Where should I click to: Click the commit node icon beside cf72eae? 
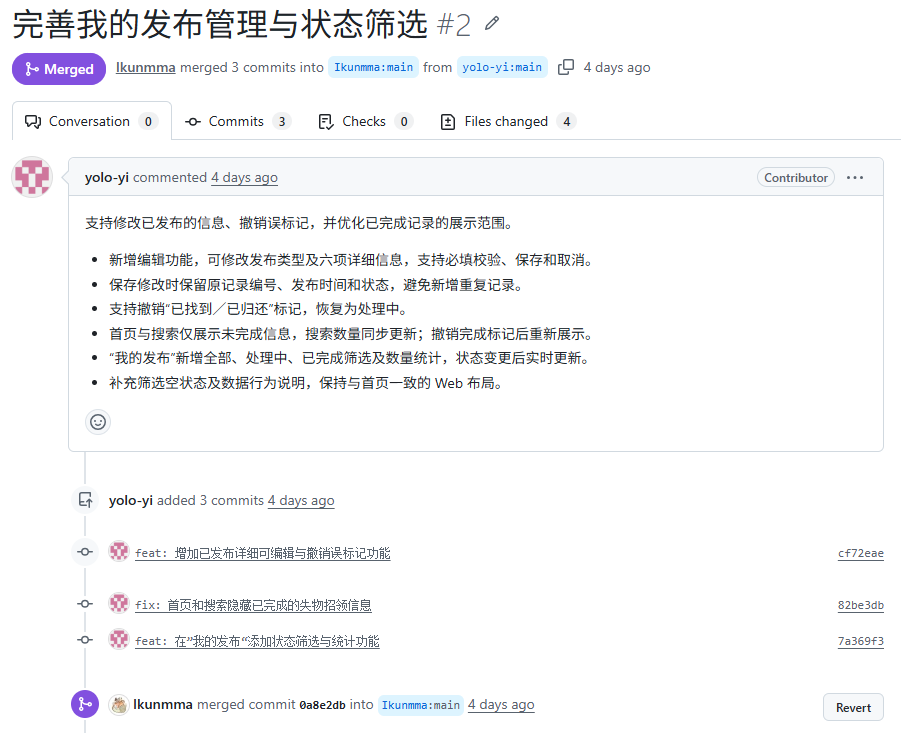click(85, 551)
